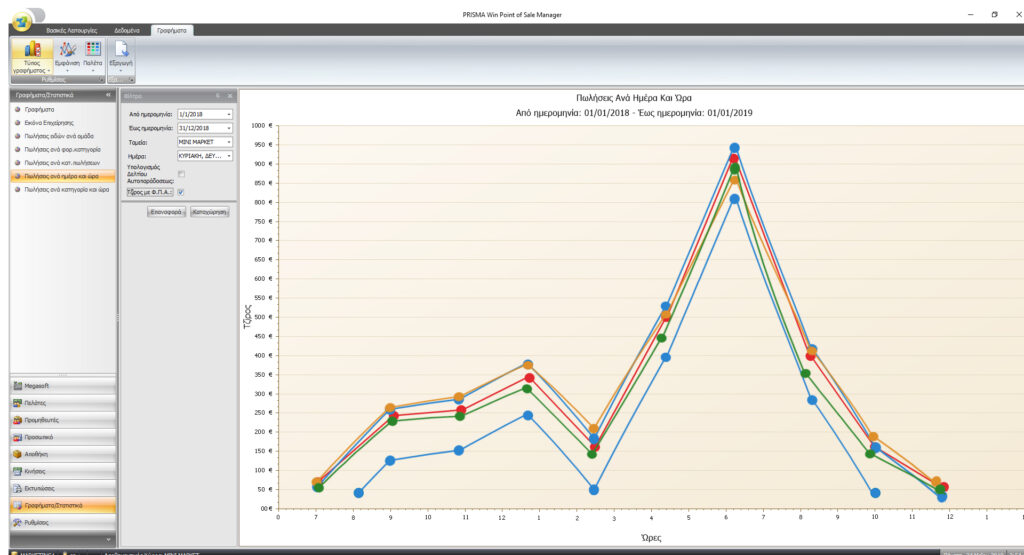Expand the Από ημερομηνία date dropdown
The image size is (1024, 555).
(229, 114)
